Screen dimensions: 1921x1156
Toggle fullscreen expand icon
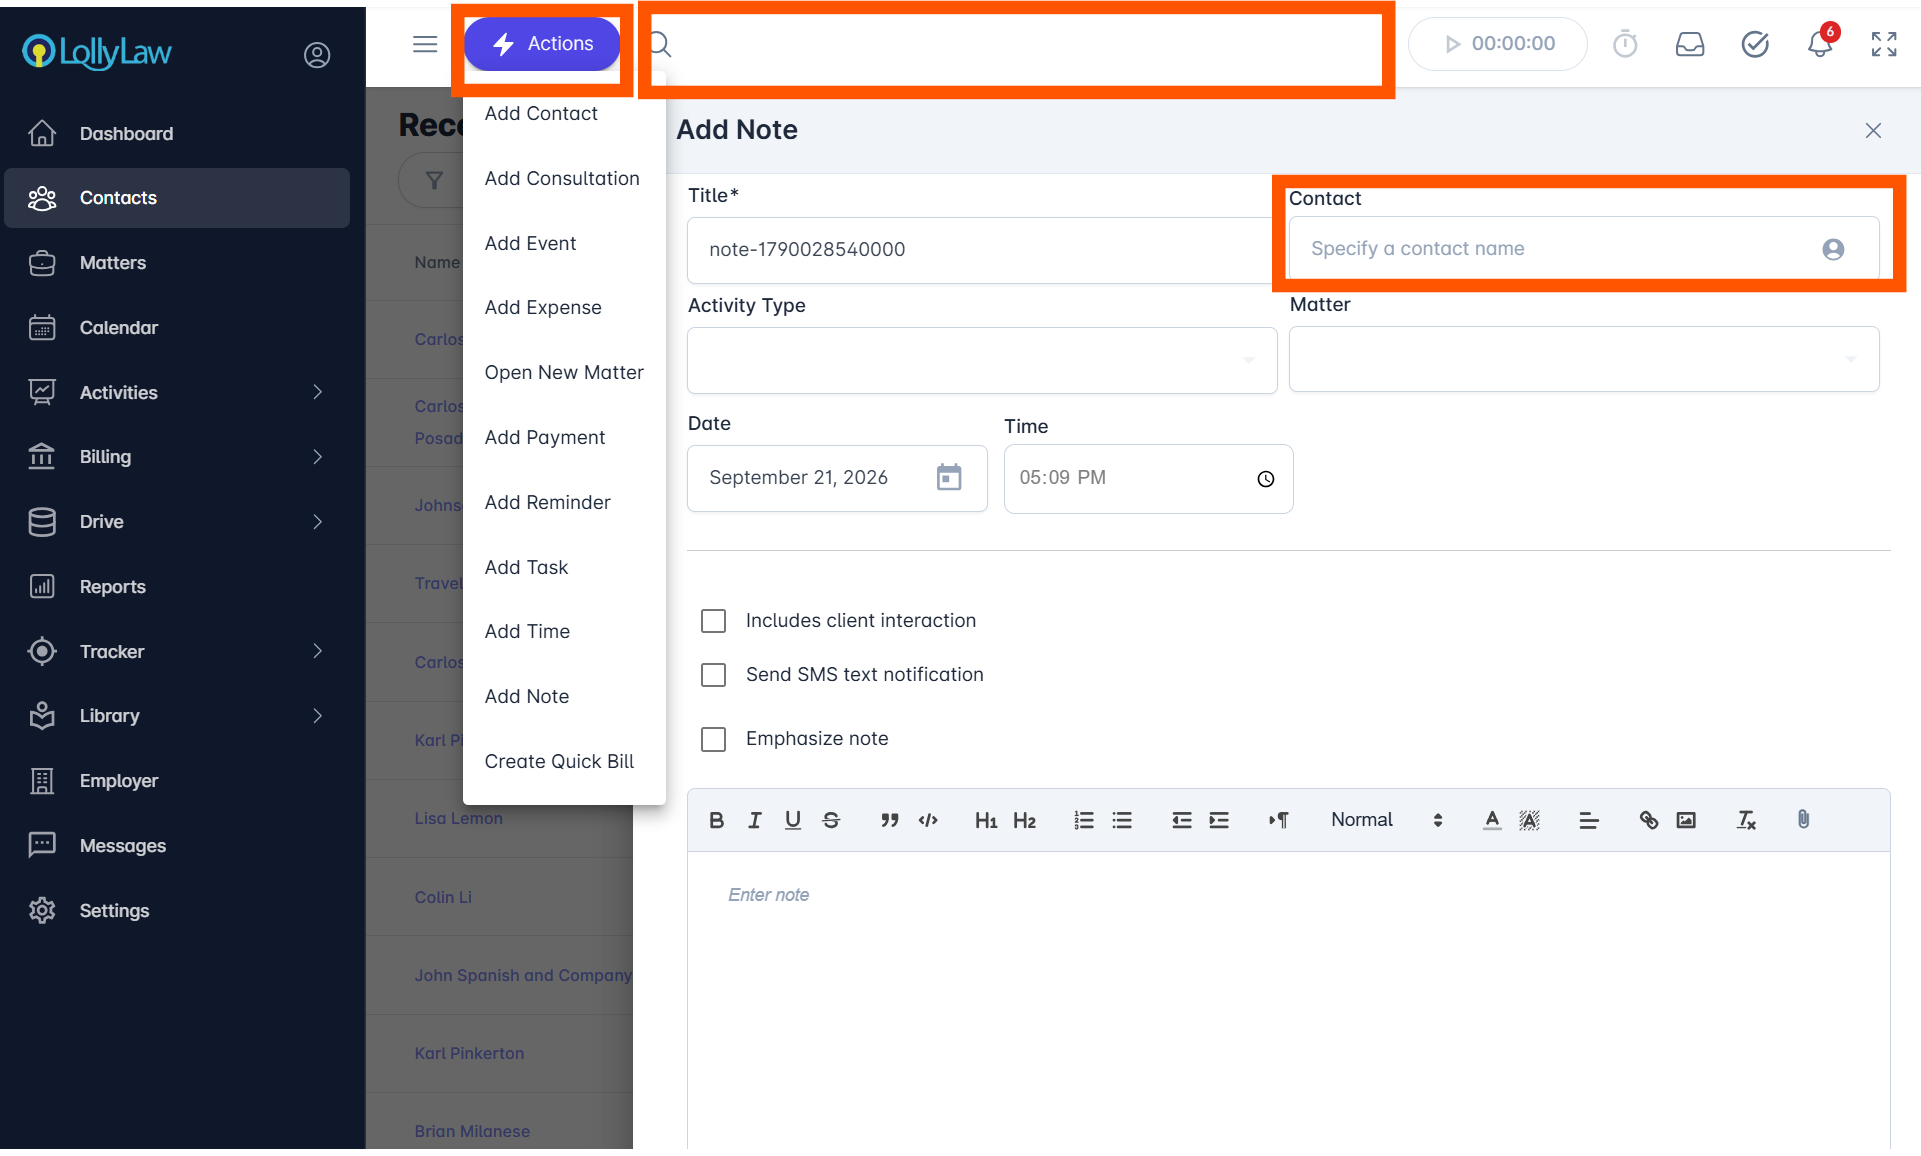click(x=1884, y=44)
